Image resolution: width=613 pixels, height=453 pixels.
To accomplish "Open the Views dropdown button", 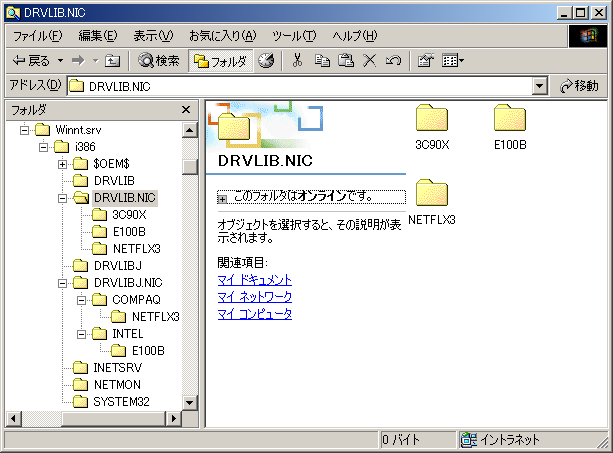I will click(453, 61).
